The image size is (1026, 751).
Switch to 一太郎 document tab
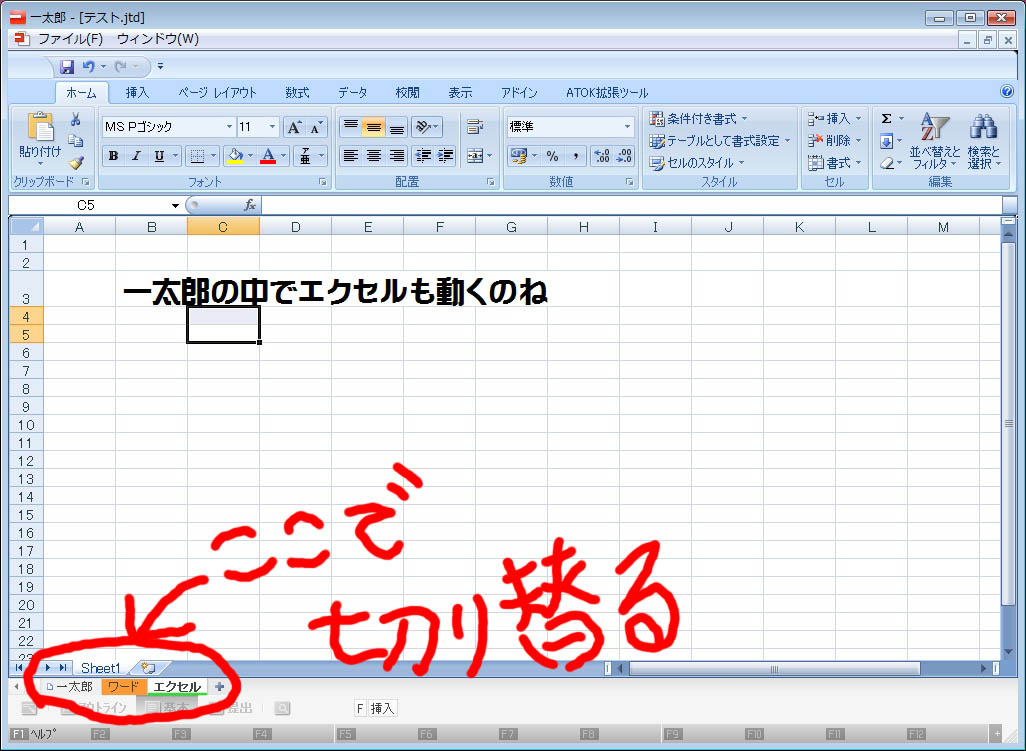click(69, 687)
